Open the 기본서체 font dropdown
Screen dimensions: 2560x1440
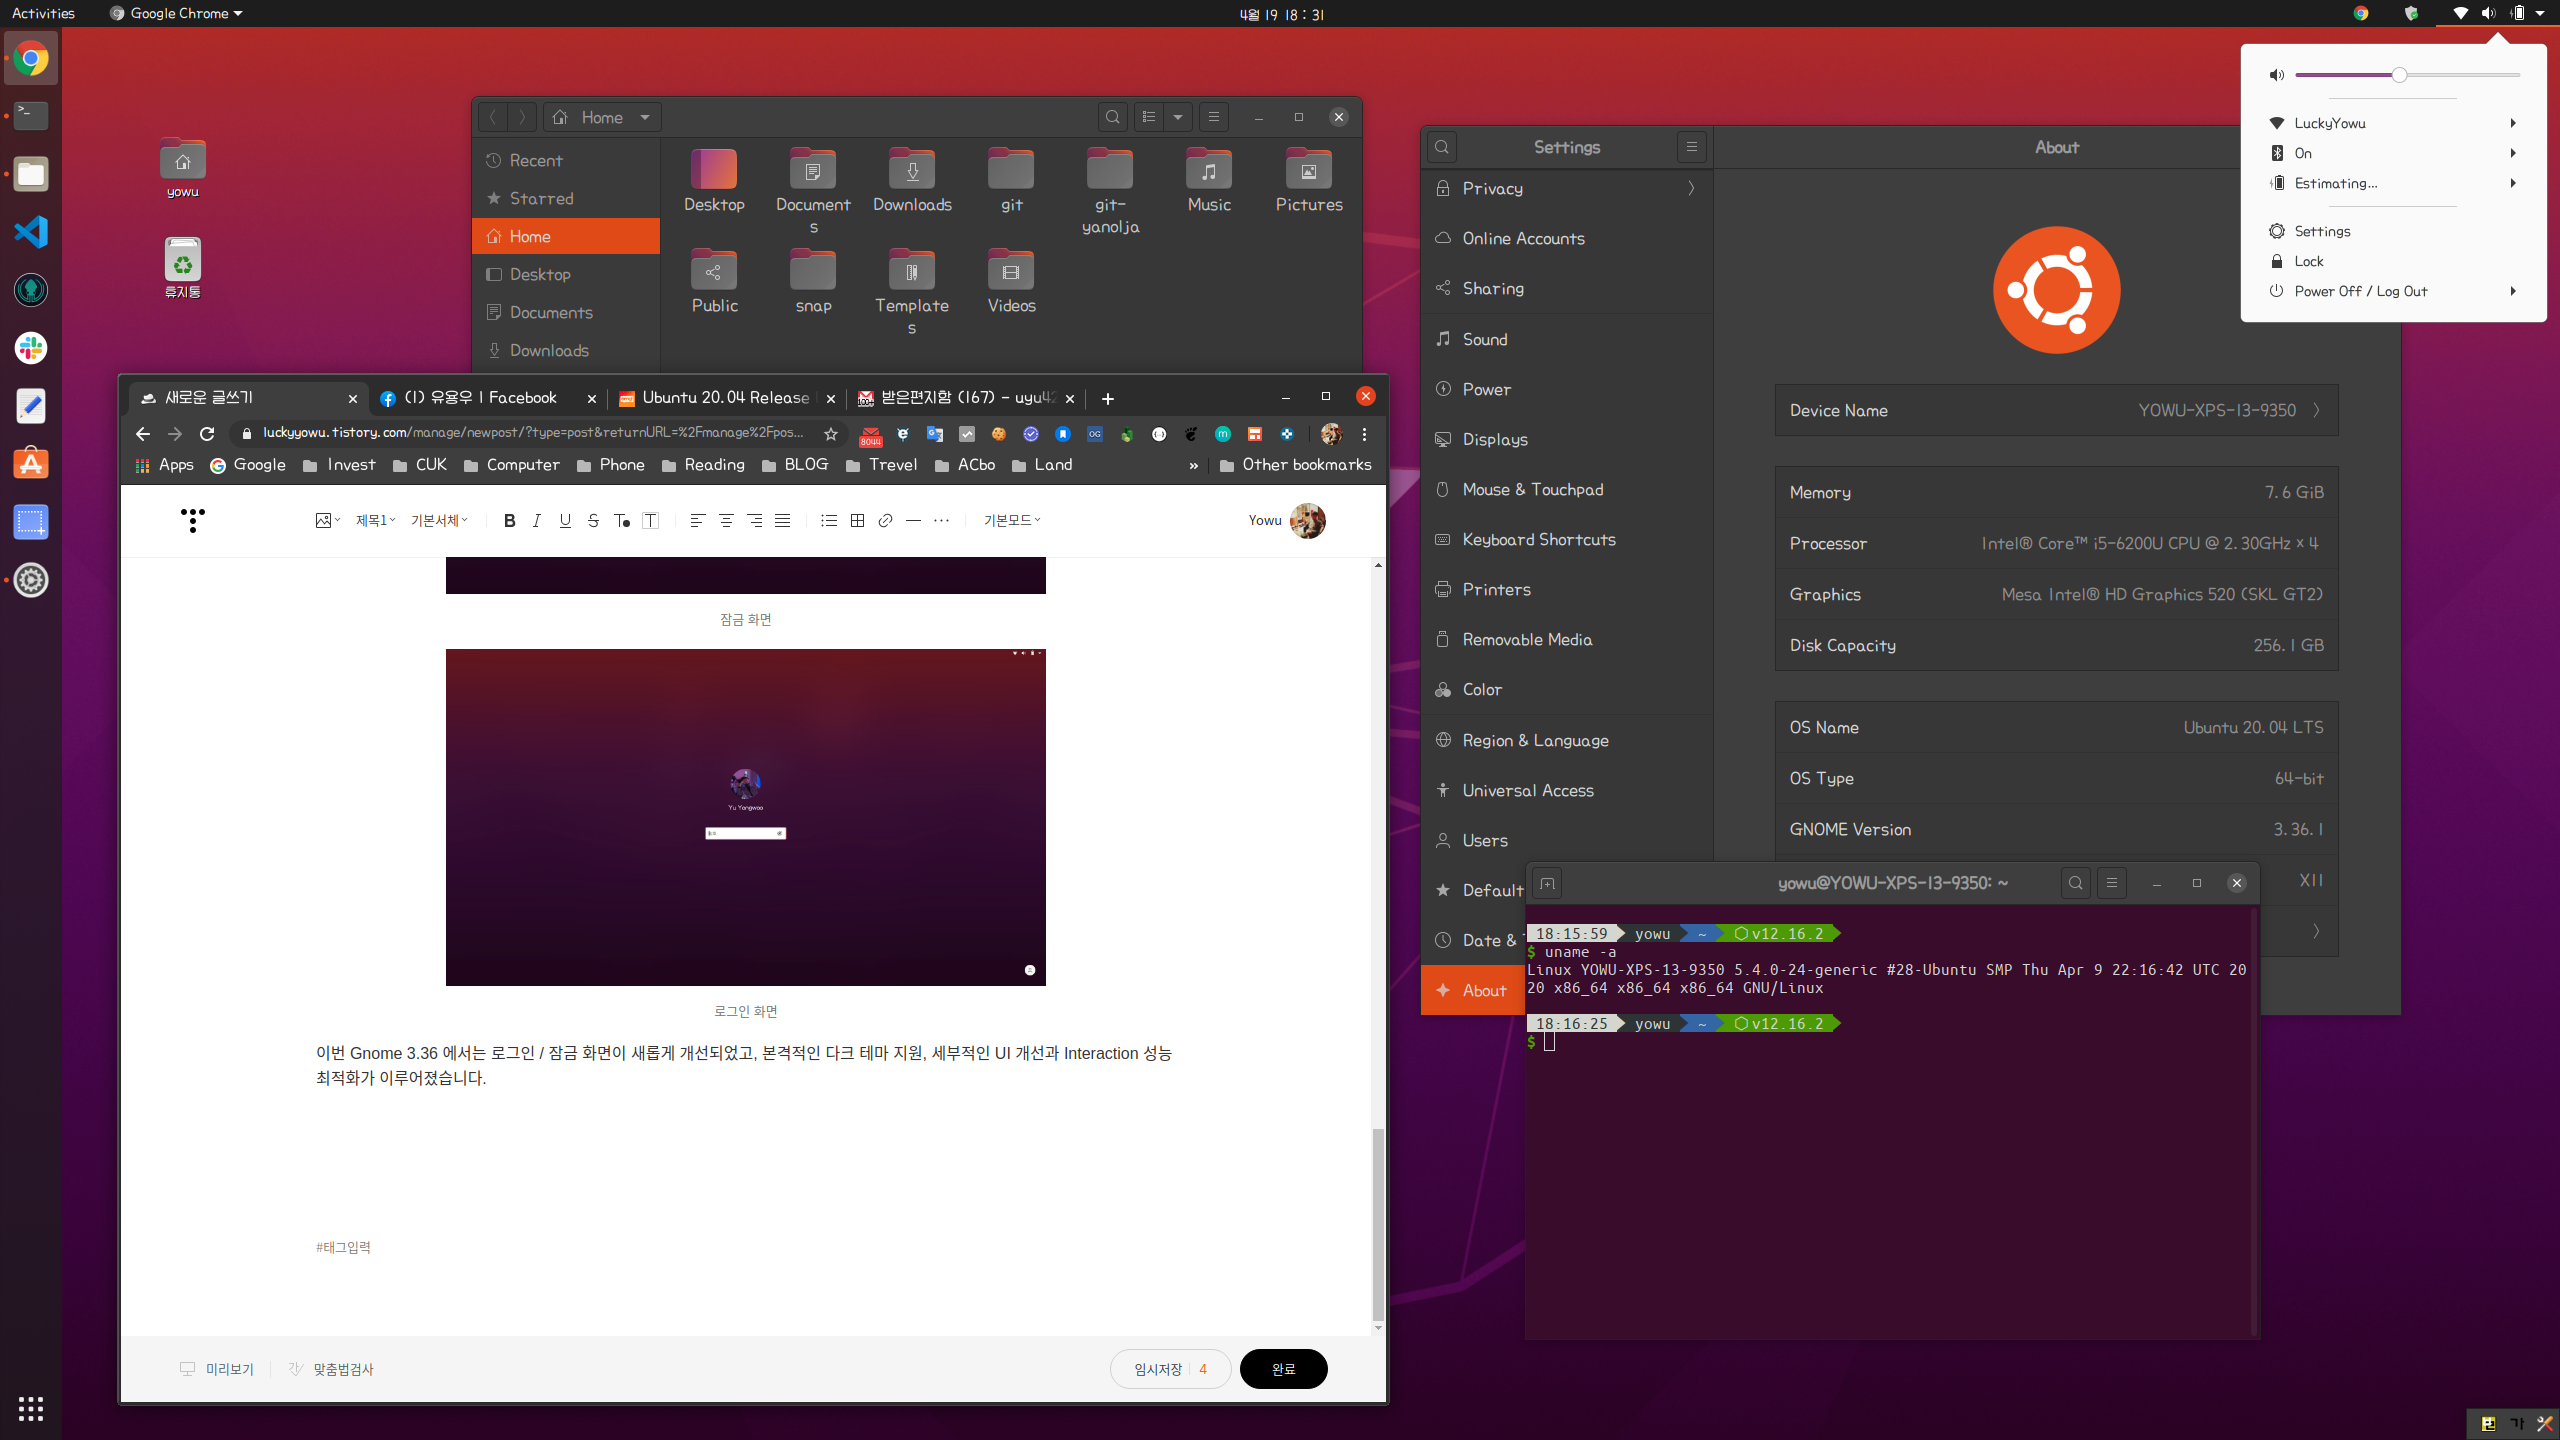[439, 520]
